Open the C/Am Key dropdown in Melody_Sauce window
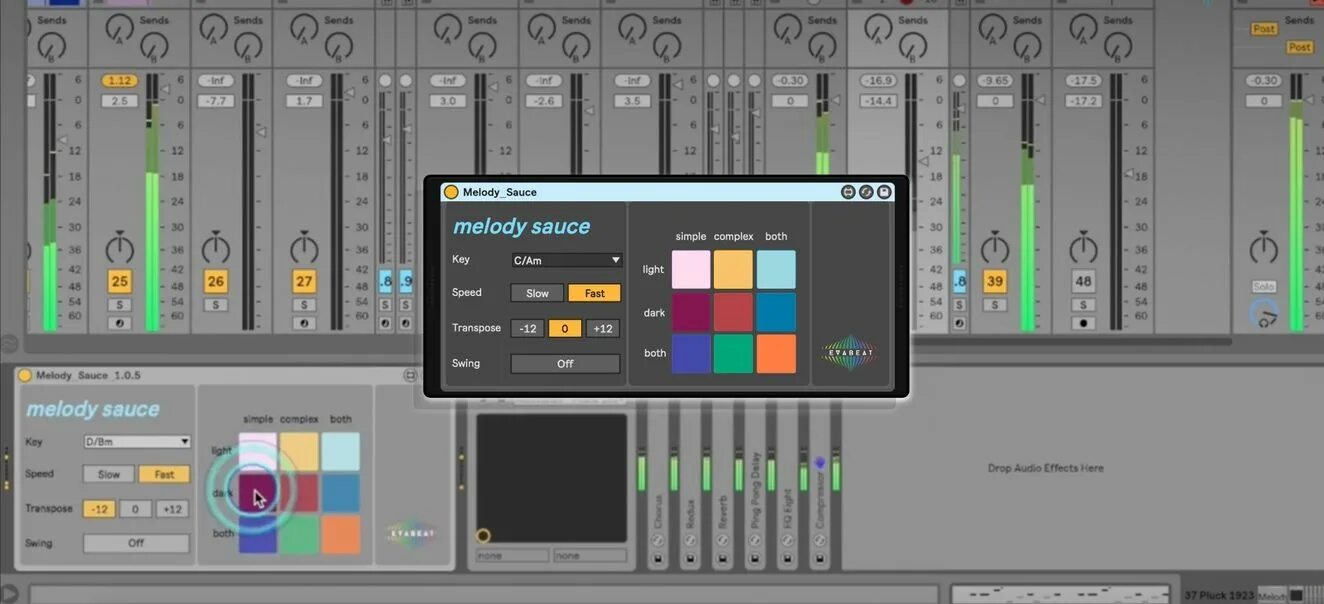The image size is (1324, 604). point(566,260)
